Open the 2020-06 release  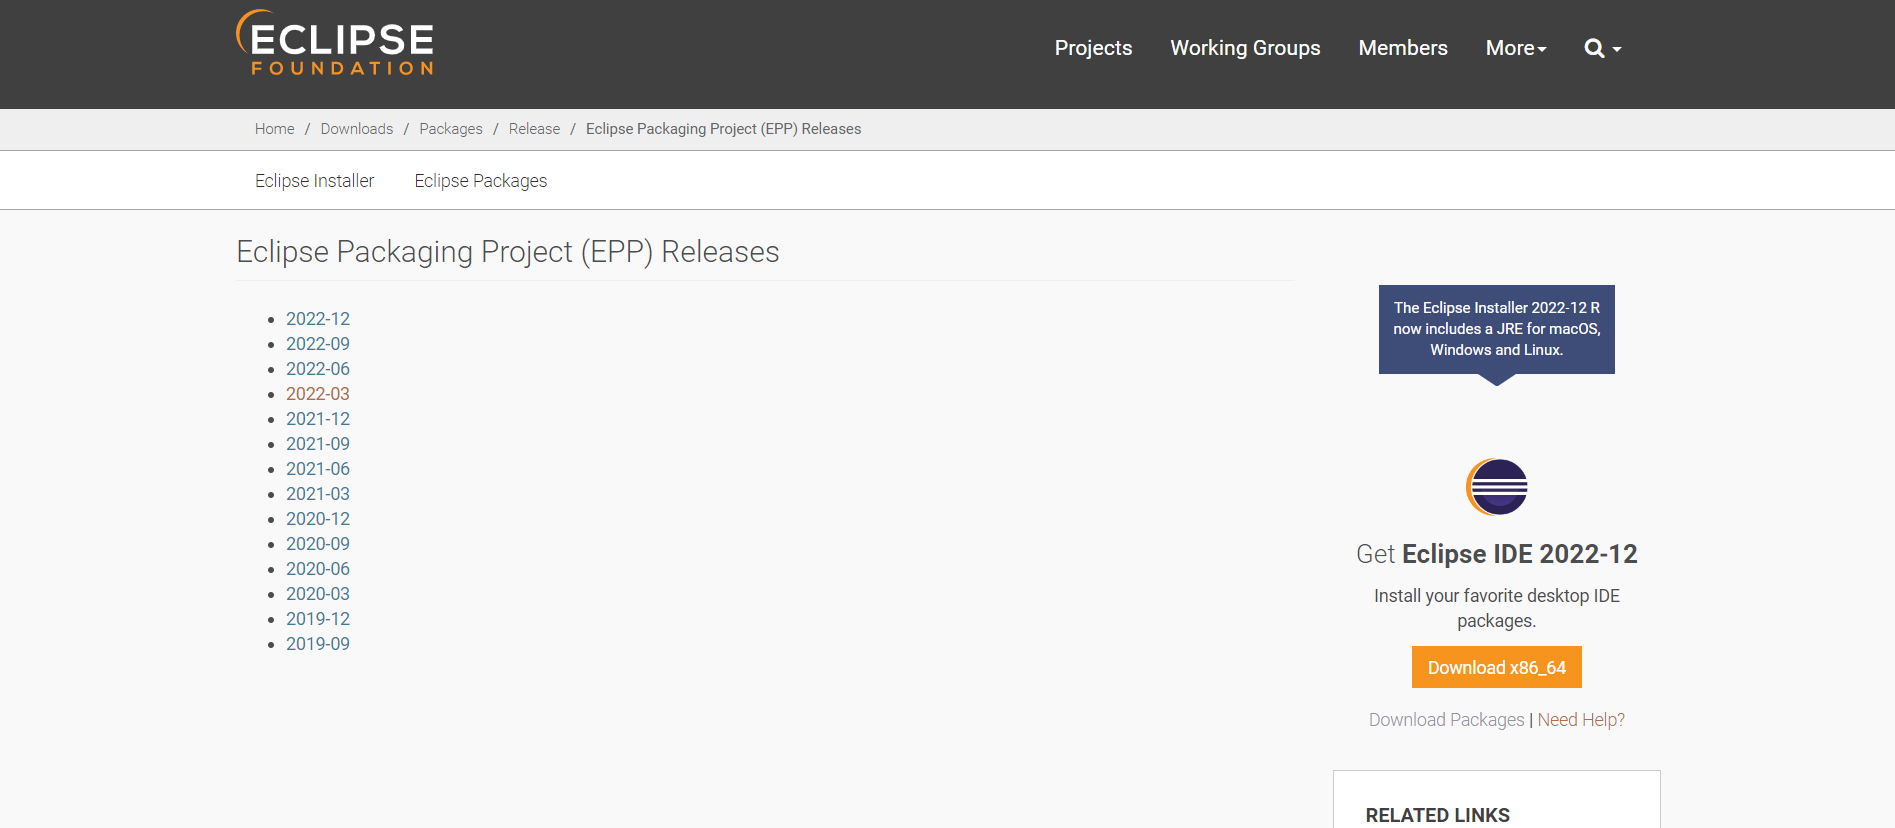(x=318, y=569)
